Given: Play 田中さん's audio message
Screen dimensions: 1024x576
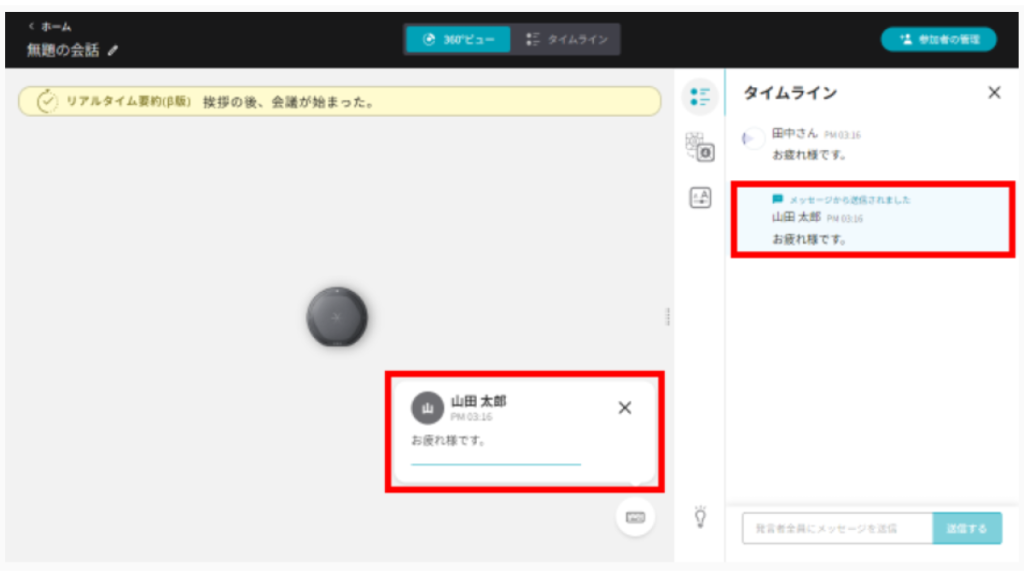Looking at the screenshot, I should (753, 139).
